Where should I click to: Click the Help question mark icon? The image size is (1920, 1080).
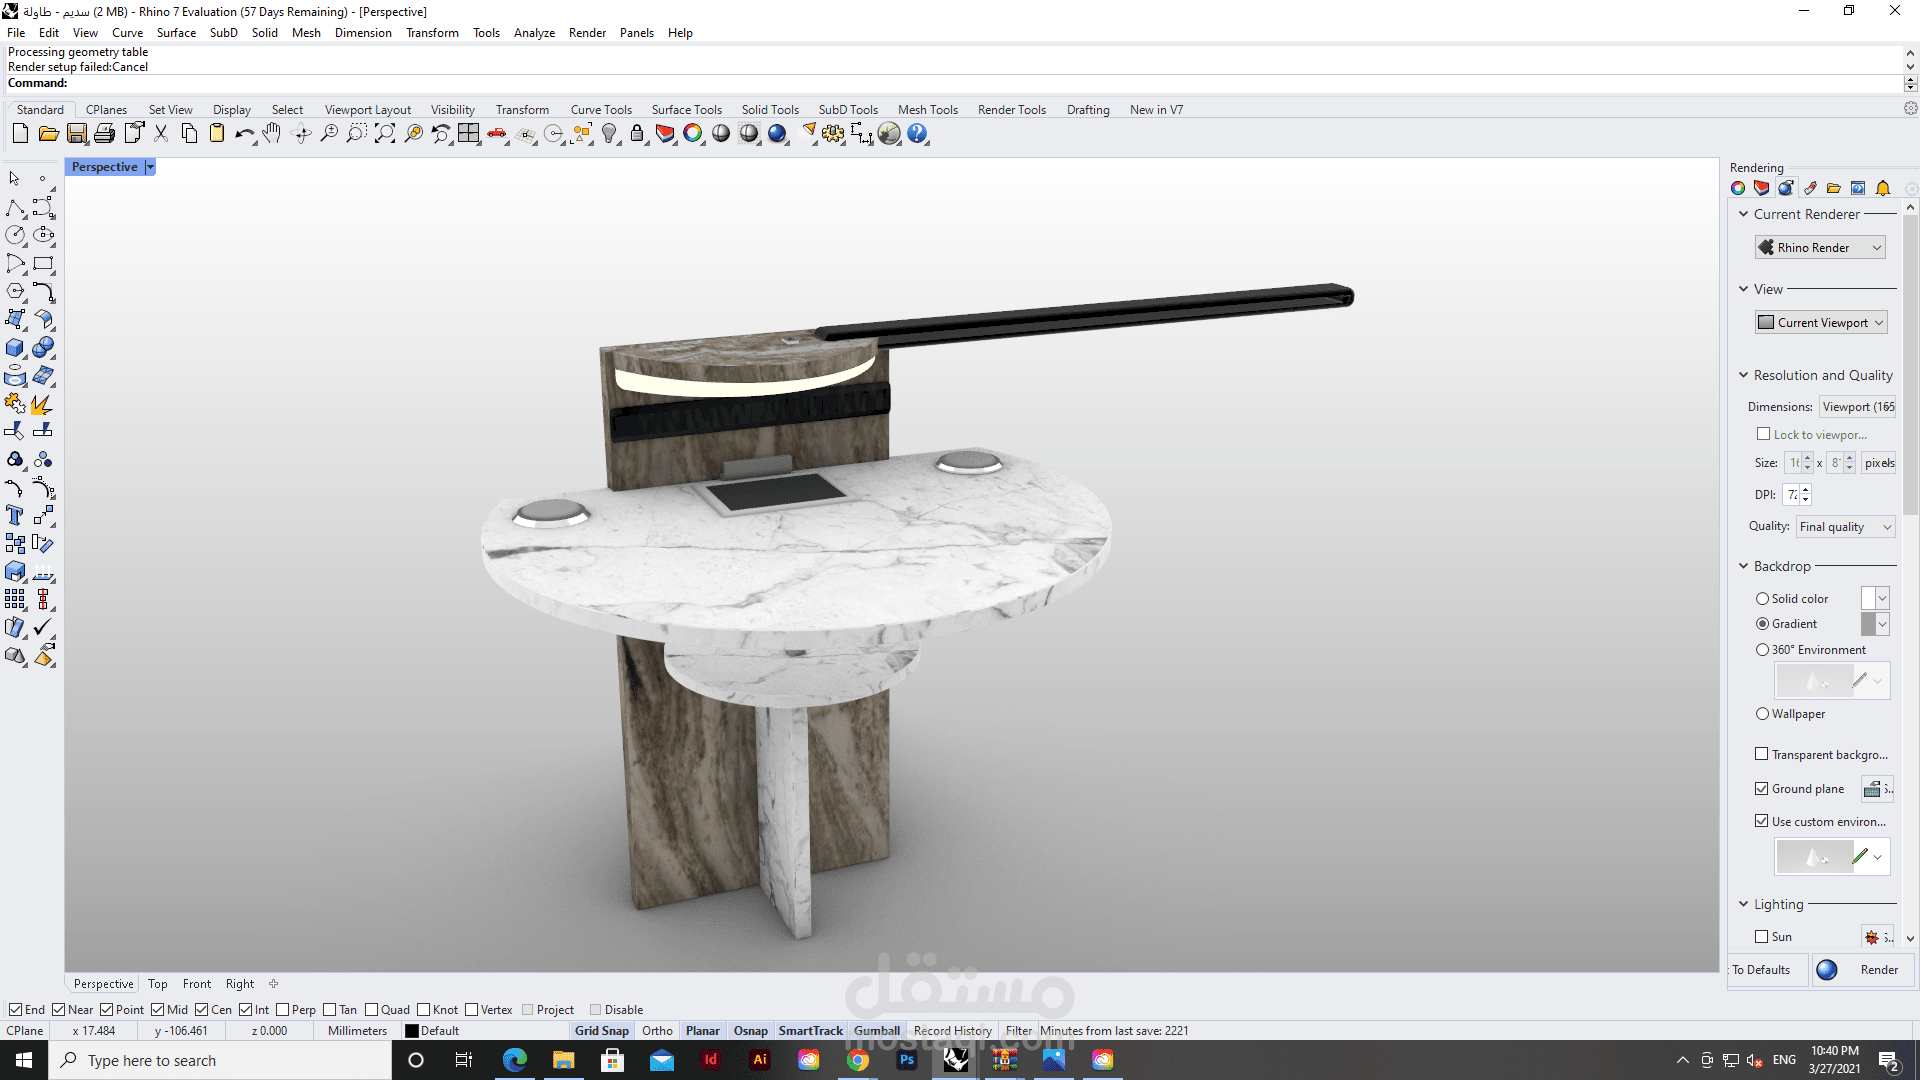tap(917, 134)
